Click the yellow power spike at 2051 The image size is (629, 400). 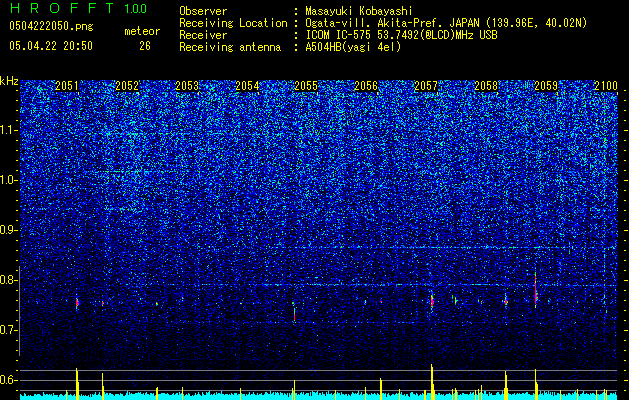click(77, 383)
